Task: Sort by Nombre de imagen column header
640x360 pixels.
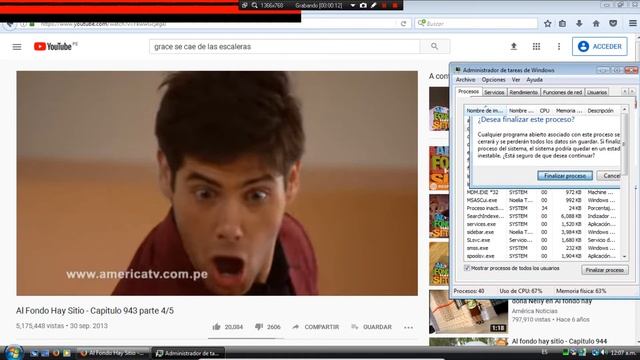Action: [485, 110]
